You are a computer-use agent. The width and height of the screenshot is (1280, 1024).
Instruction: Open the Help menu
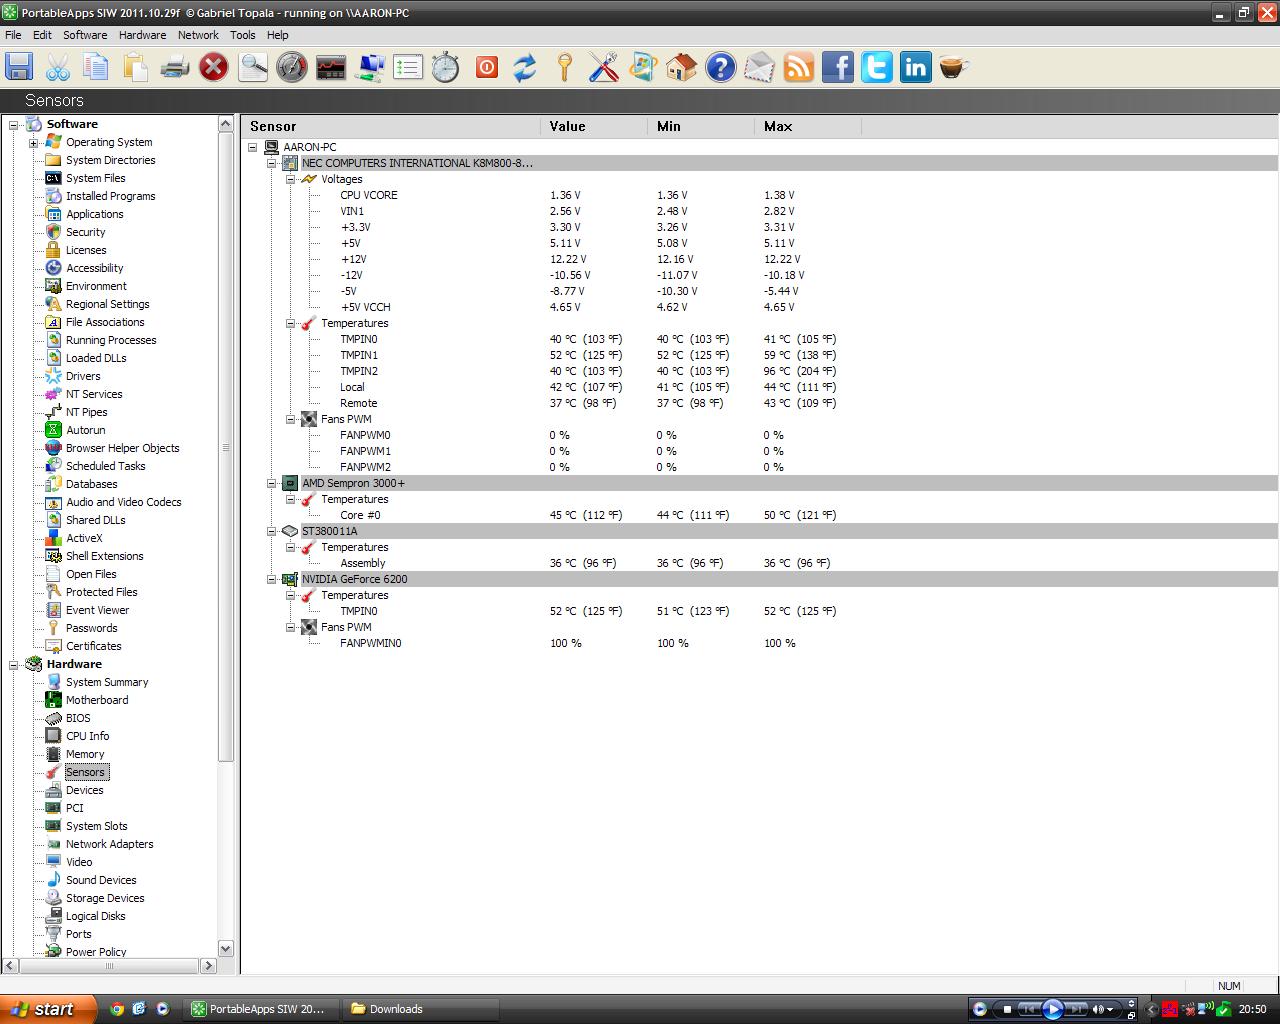click(278, 35)
